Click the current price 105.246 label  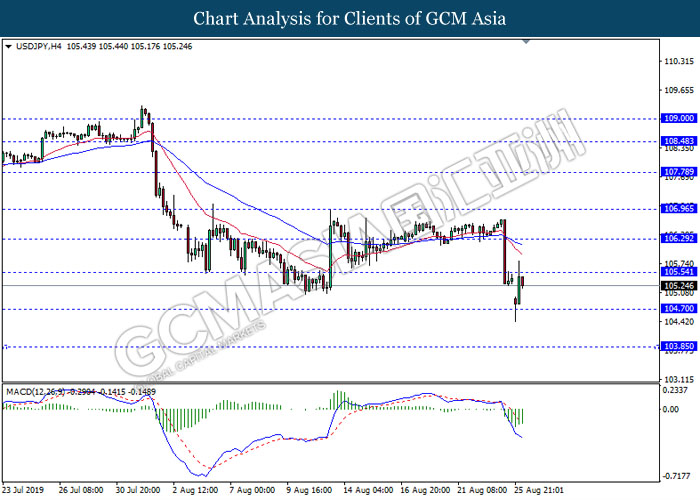(679, 286)
